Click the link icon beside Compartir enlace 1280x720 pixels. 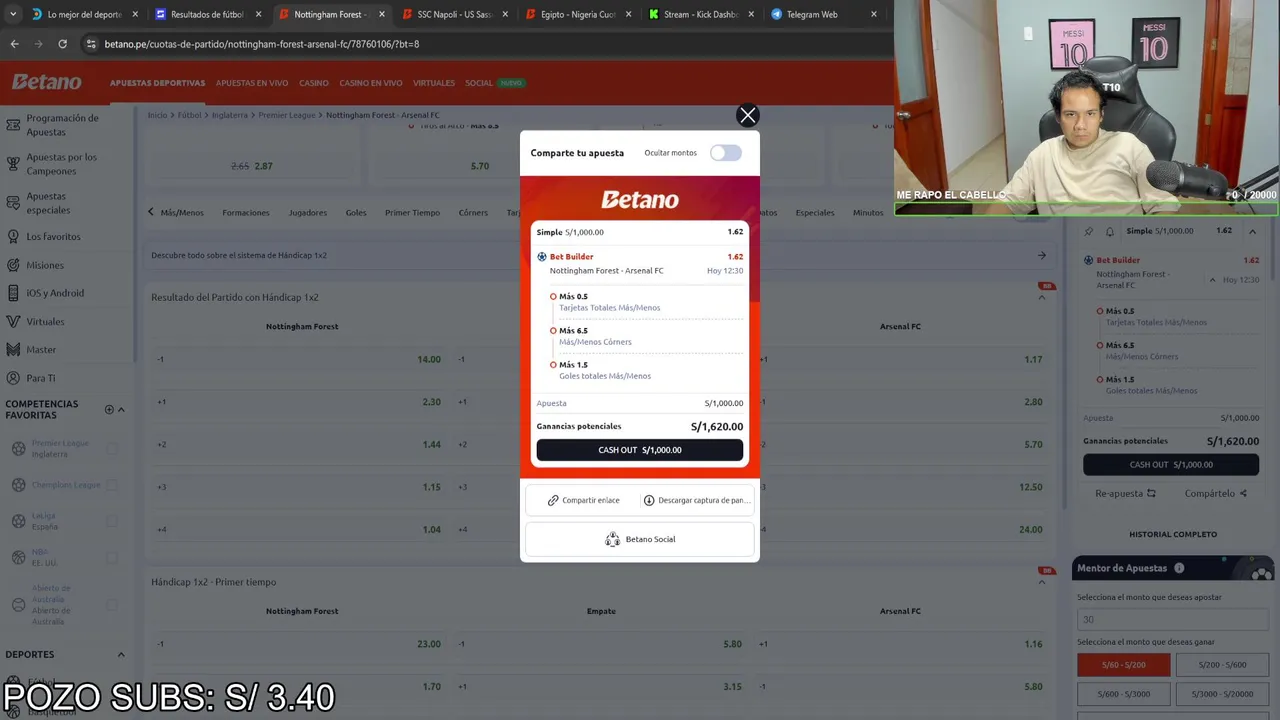pos(553,500)
